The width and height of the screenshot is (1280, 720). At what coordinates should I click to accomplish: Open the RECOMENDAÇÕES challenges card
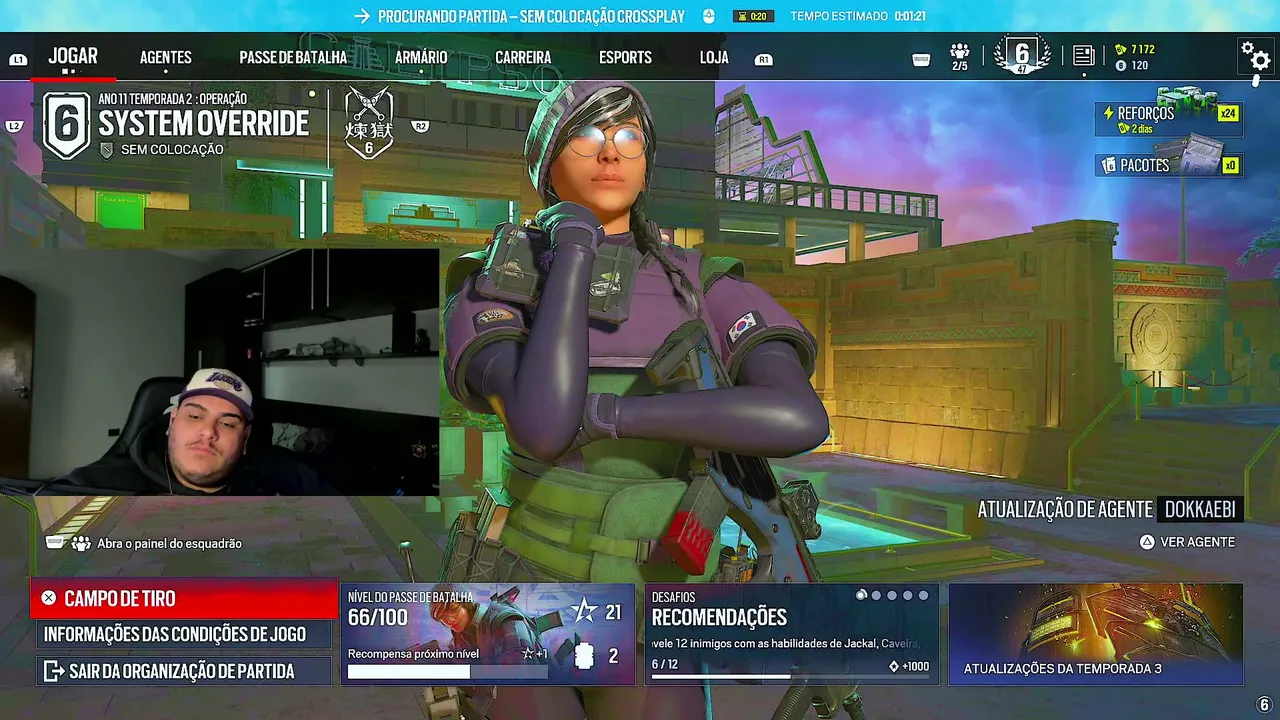pyautogui.click(x=792, y=634)
